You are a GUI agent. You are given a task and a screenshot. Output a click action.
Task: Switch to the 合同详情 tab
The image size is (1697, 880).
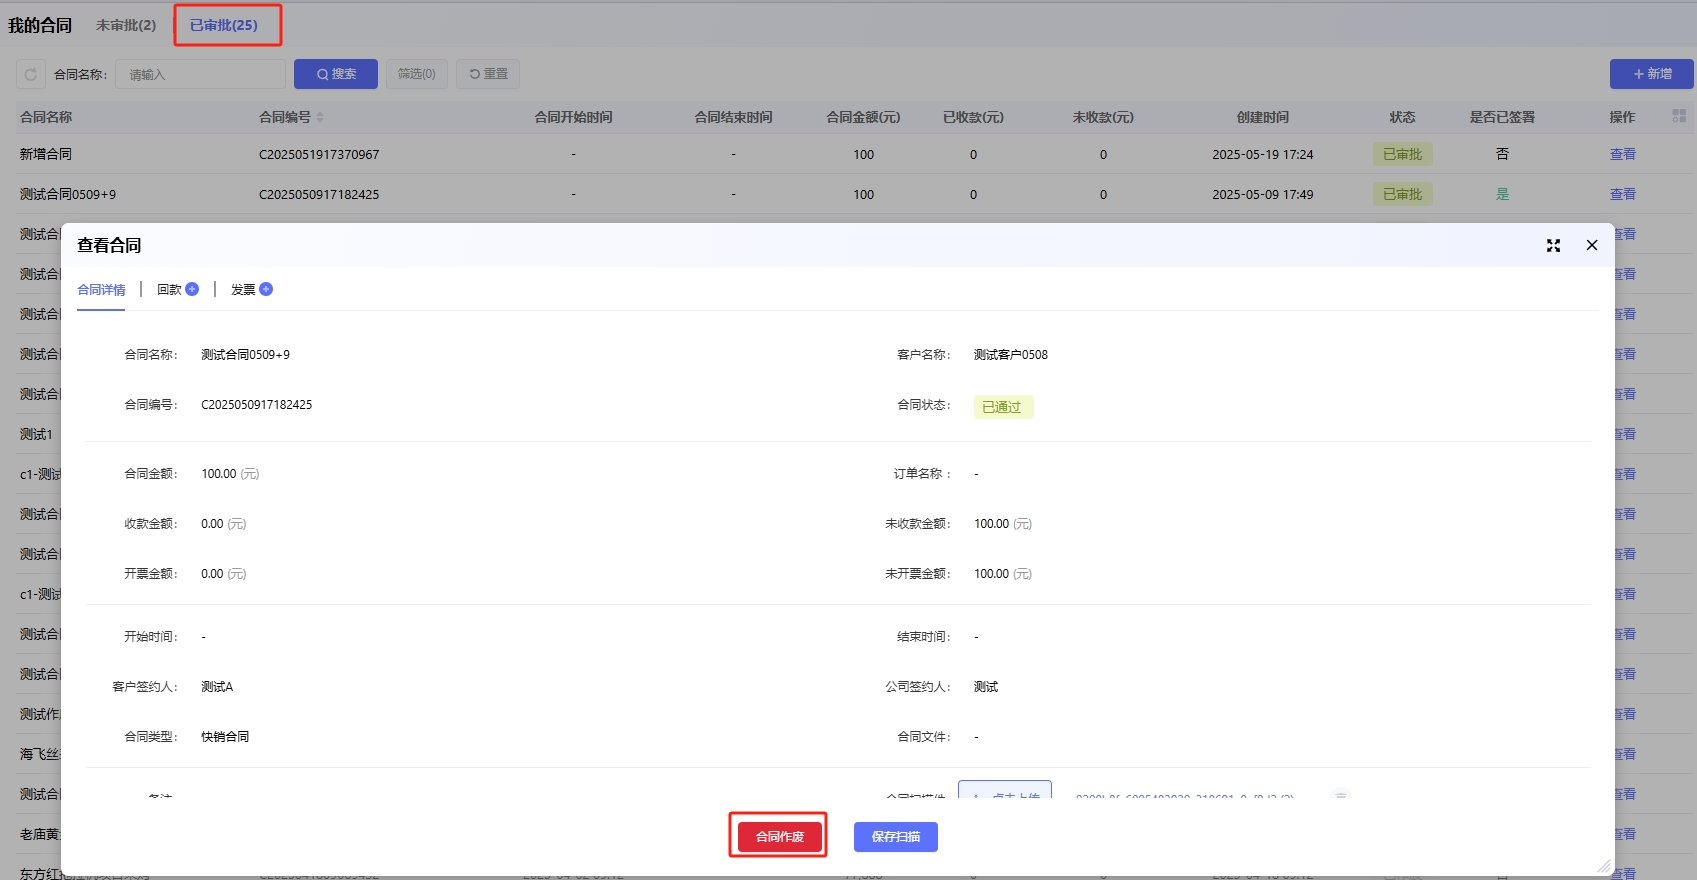point(101,290)
